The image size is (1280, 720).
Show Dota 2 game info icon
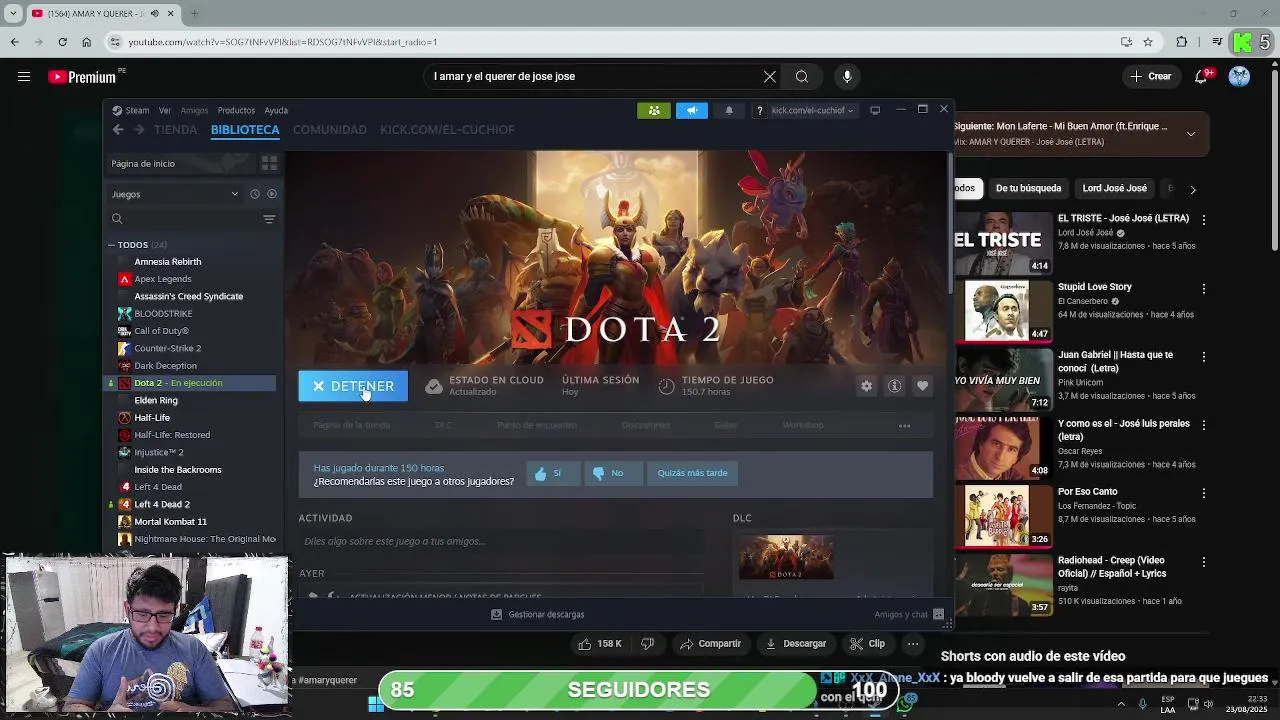point(895,386)
